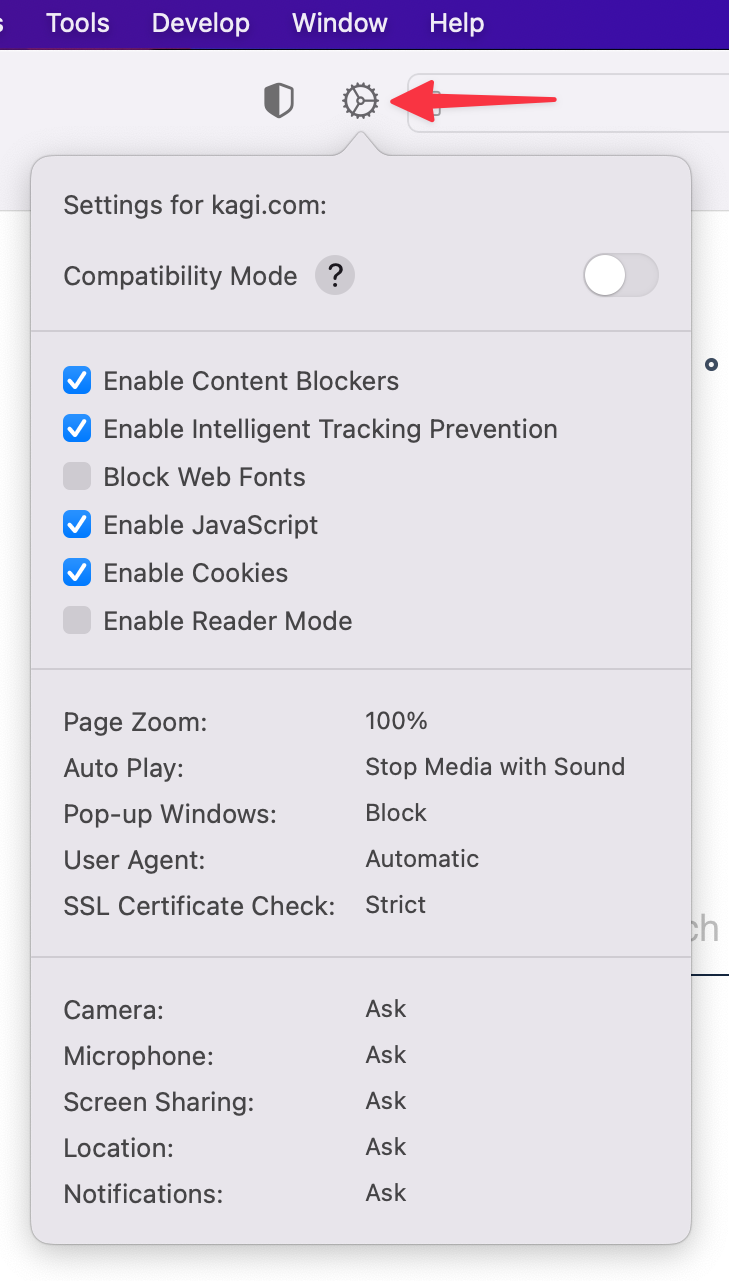Change the Page Zoom value from 100%
Screen dimensions: 729x1281
coord(396,721)
